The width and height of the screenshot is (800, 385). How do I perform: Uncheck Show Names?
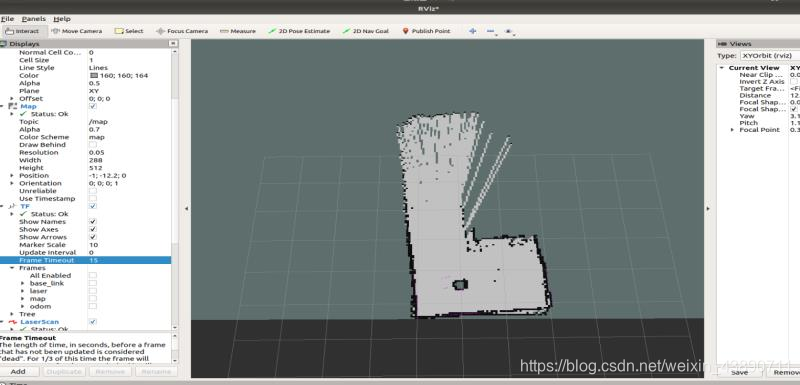(x=93, y=222)
